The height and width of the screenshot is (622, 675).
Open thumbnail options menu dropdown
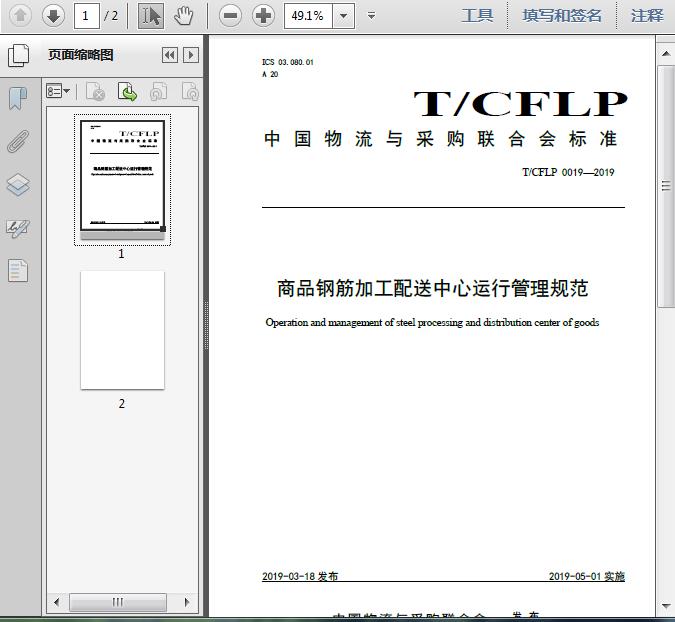click(x=58, y=91)
